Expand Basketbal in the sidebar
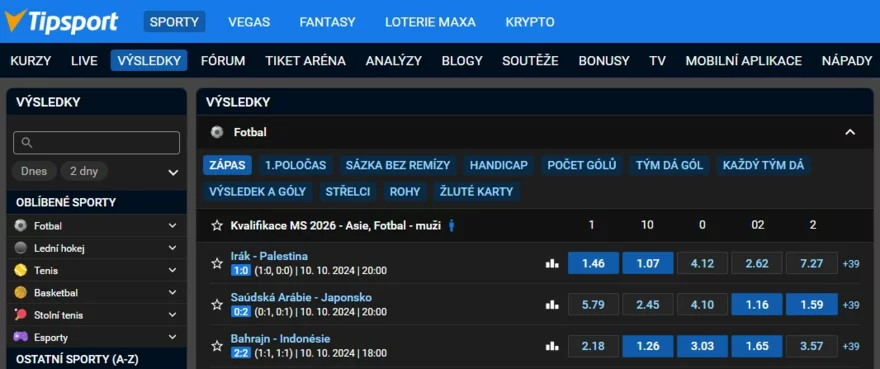The image size is (880, 369). (x=172, y=293)
